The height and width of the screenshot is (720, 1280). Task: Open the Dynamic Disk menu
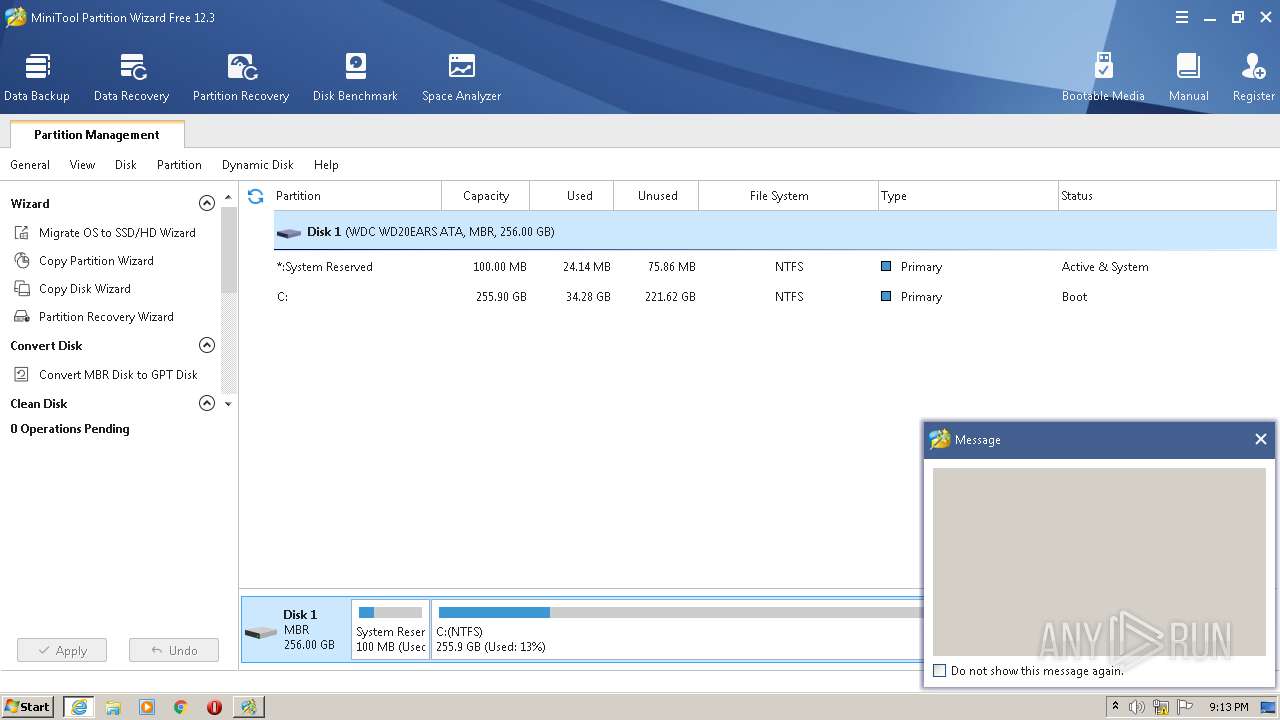258,165
